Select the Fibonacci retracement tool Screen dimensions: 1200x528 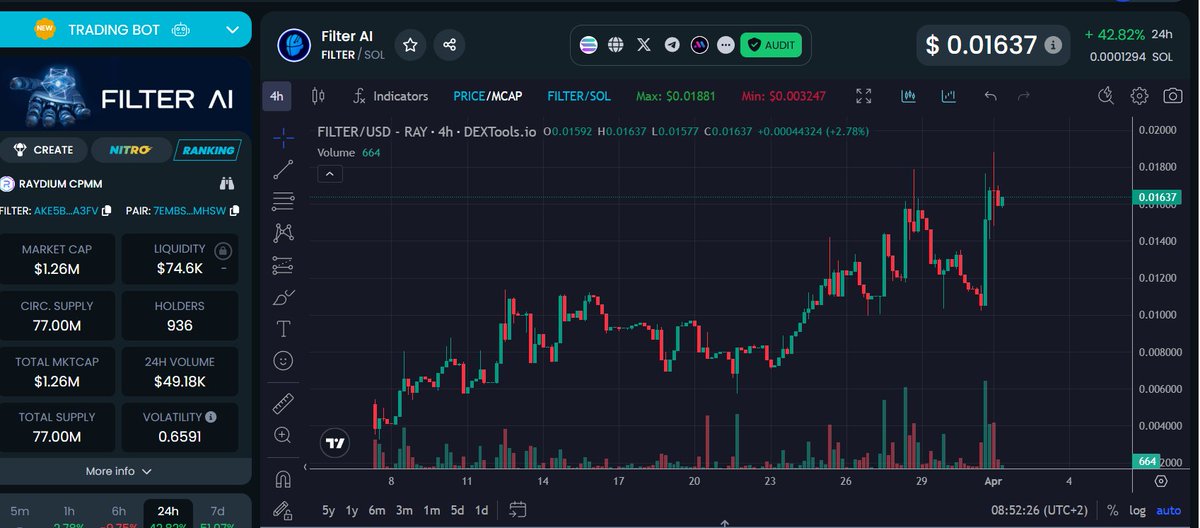pos(283,201)
